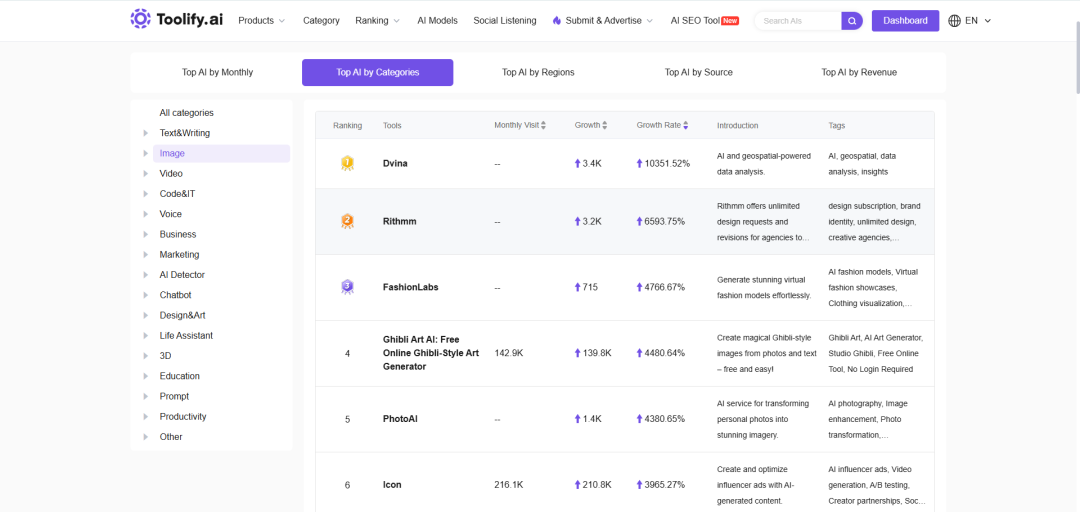Open Ghibli Art AI tool link
This screenshot has width=1080, height=512.
pos(431,353)
